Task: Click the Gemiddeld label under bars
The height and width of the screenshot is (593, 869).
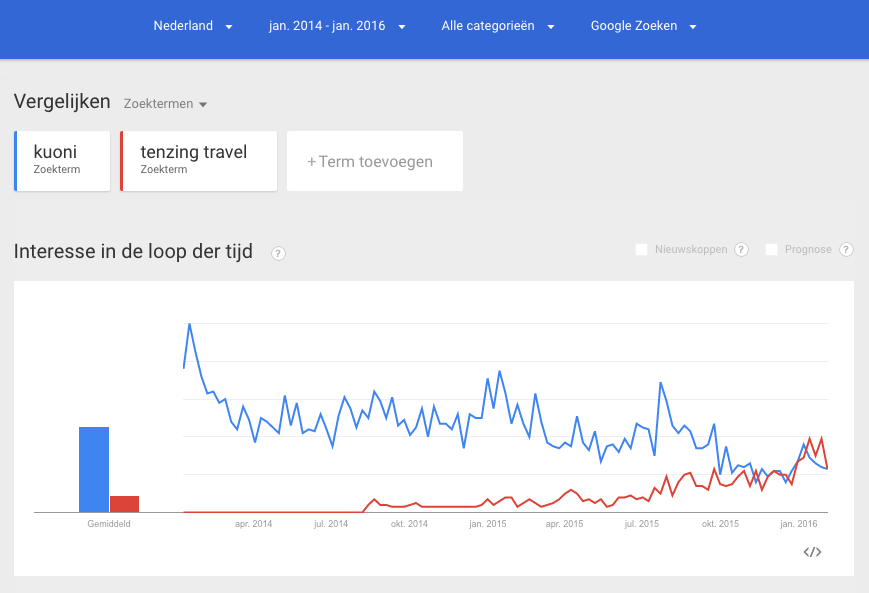Action: click(x=109, y=523)
